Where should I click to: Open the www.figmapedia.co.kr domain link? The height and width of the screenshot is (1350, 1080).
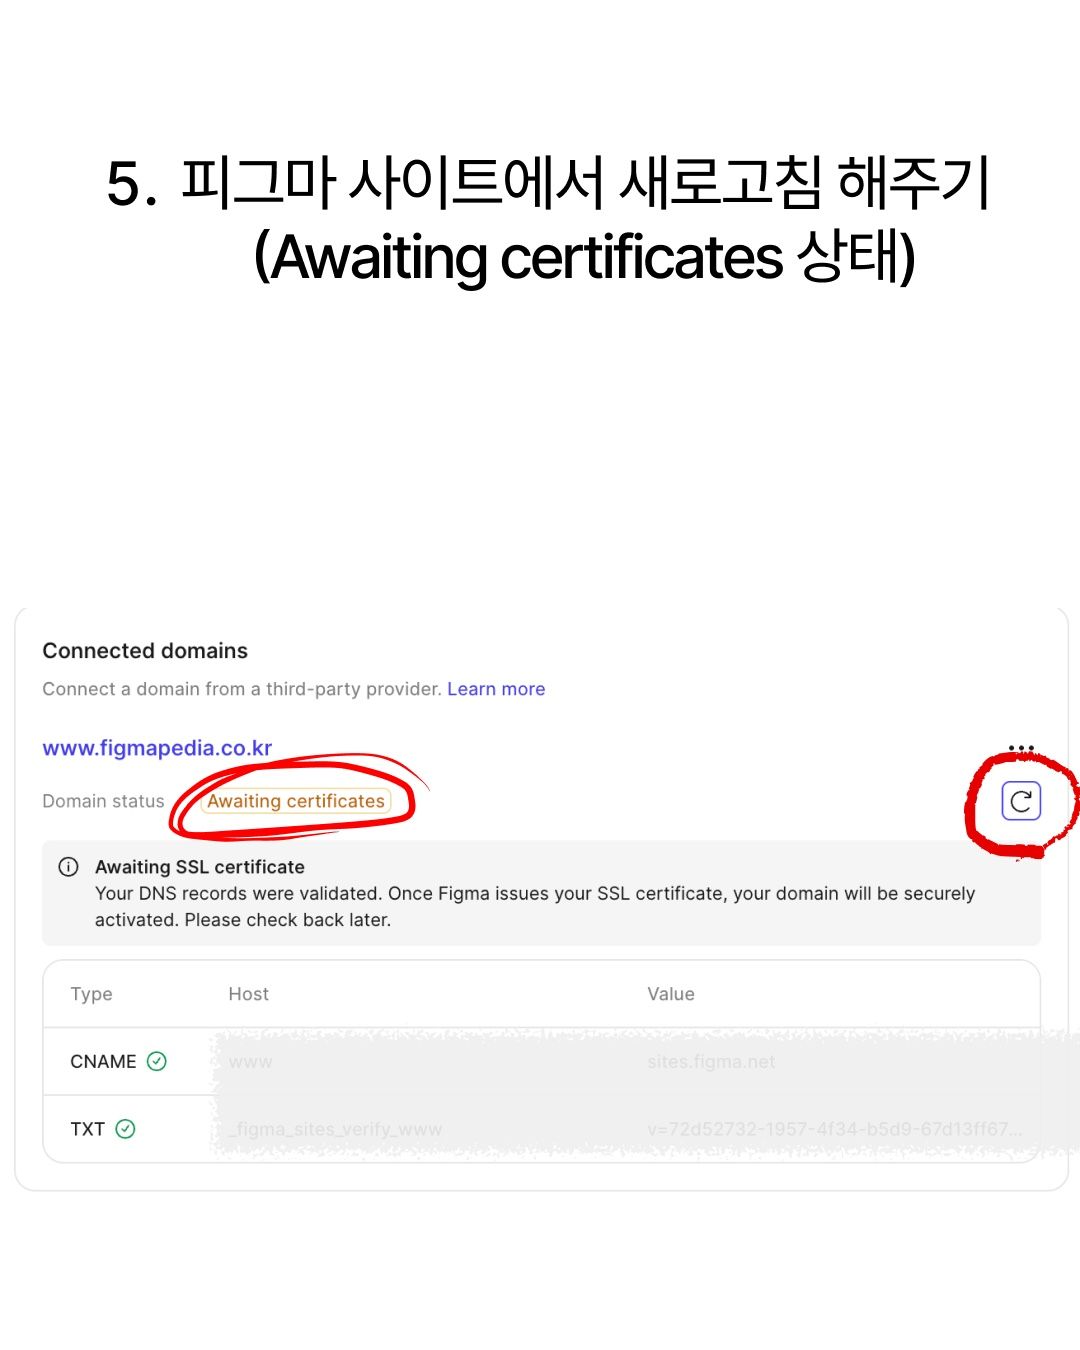(x=157, y=748)
